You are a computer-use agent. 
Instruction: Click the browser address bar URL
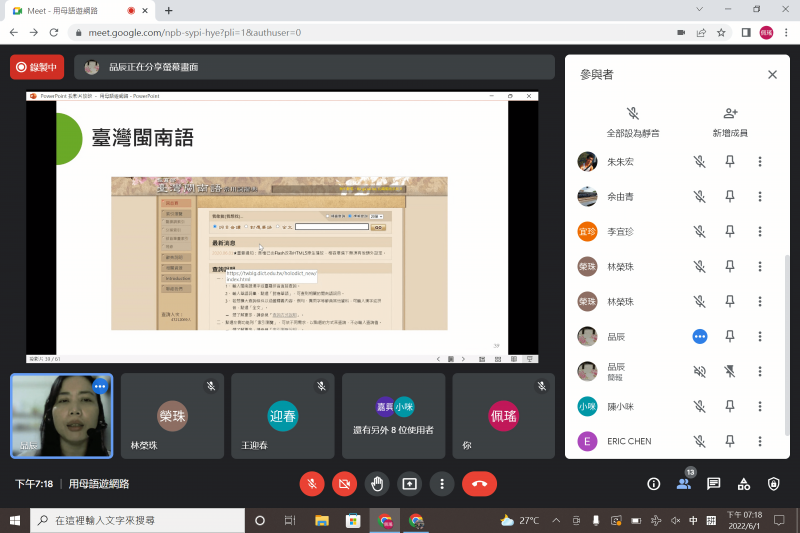coord(194,33)
